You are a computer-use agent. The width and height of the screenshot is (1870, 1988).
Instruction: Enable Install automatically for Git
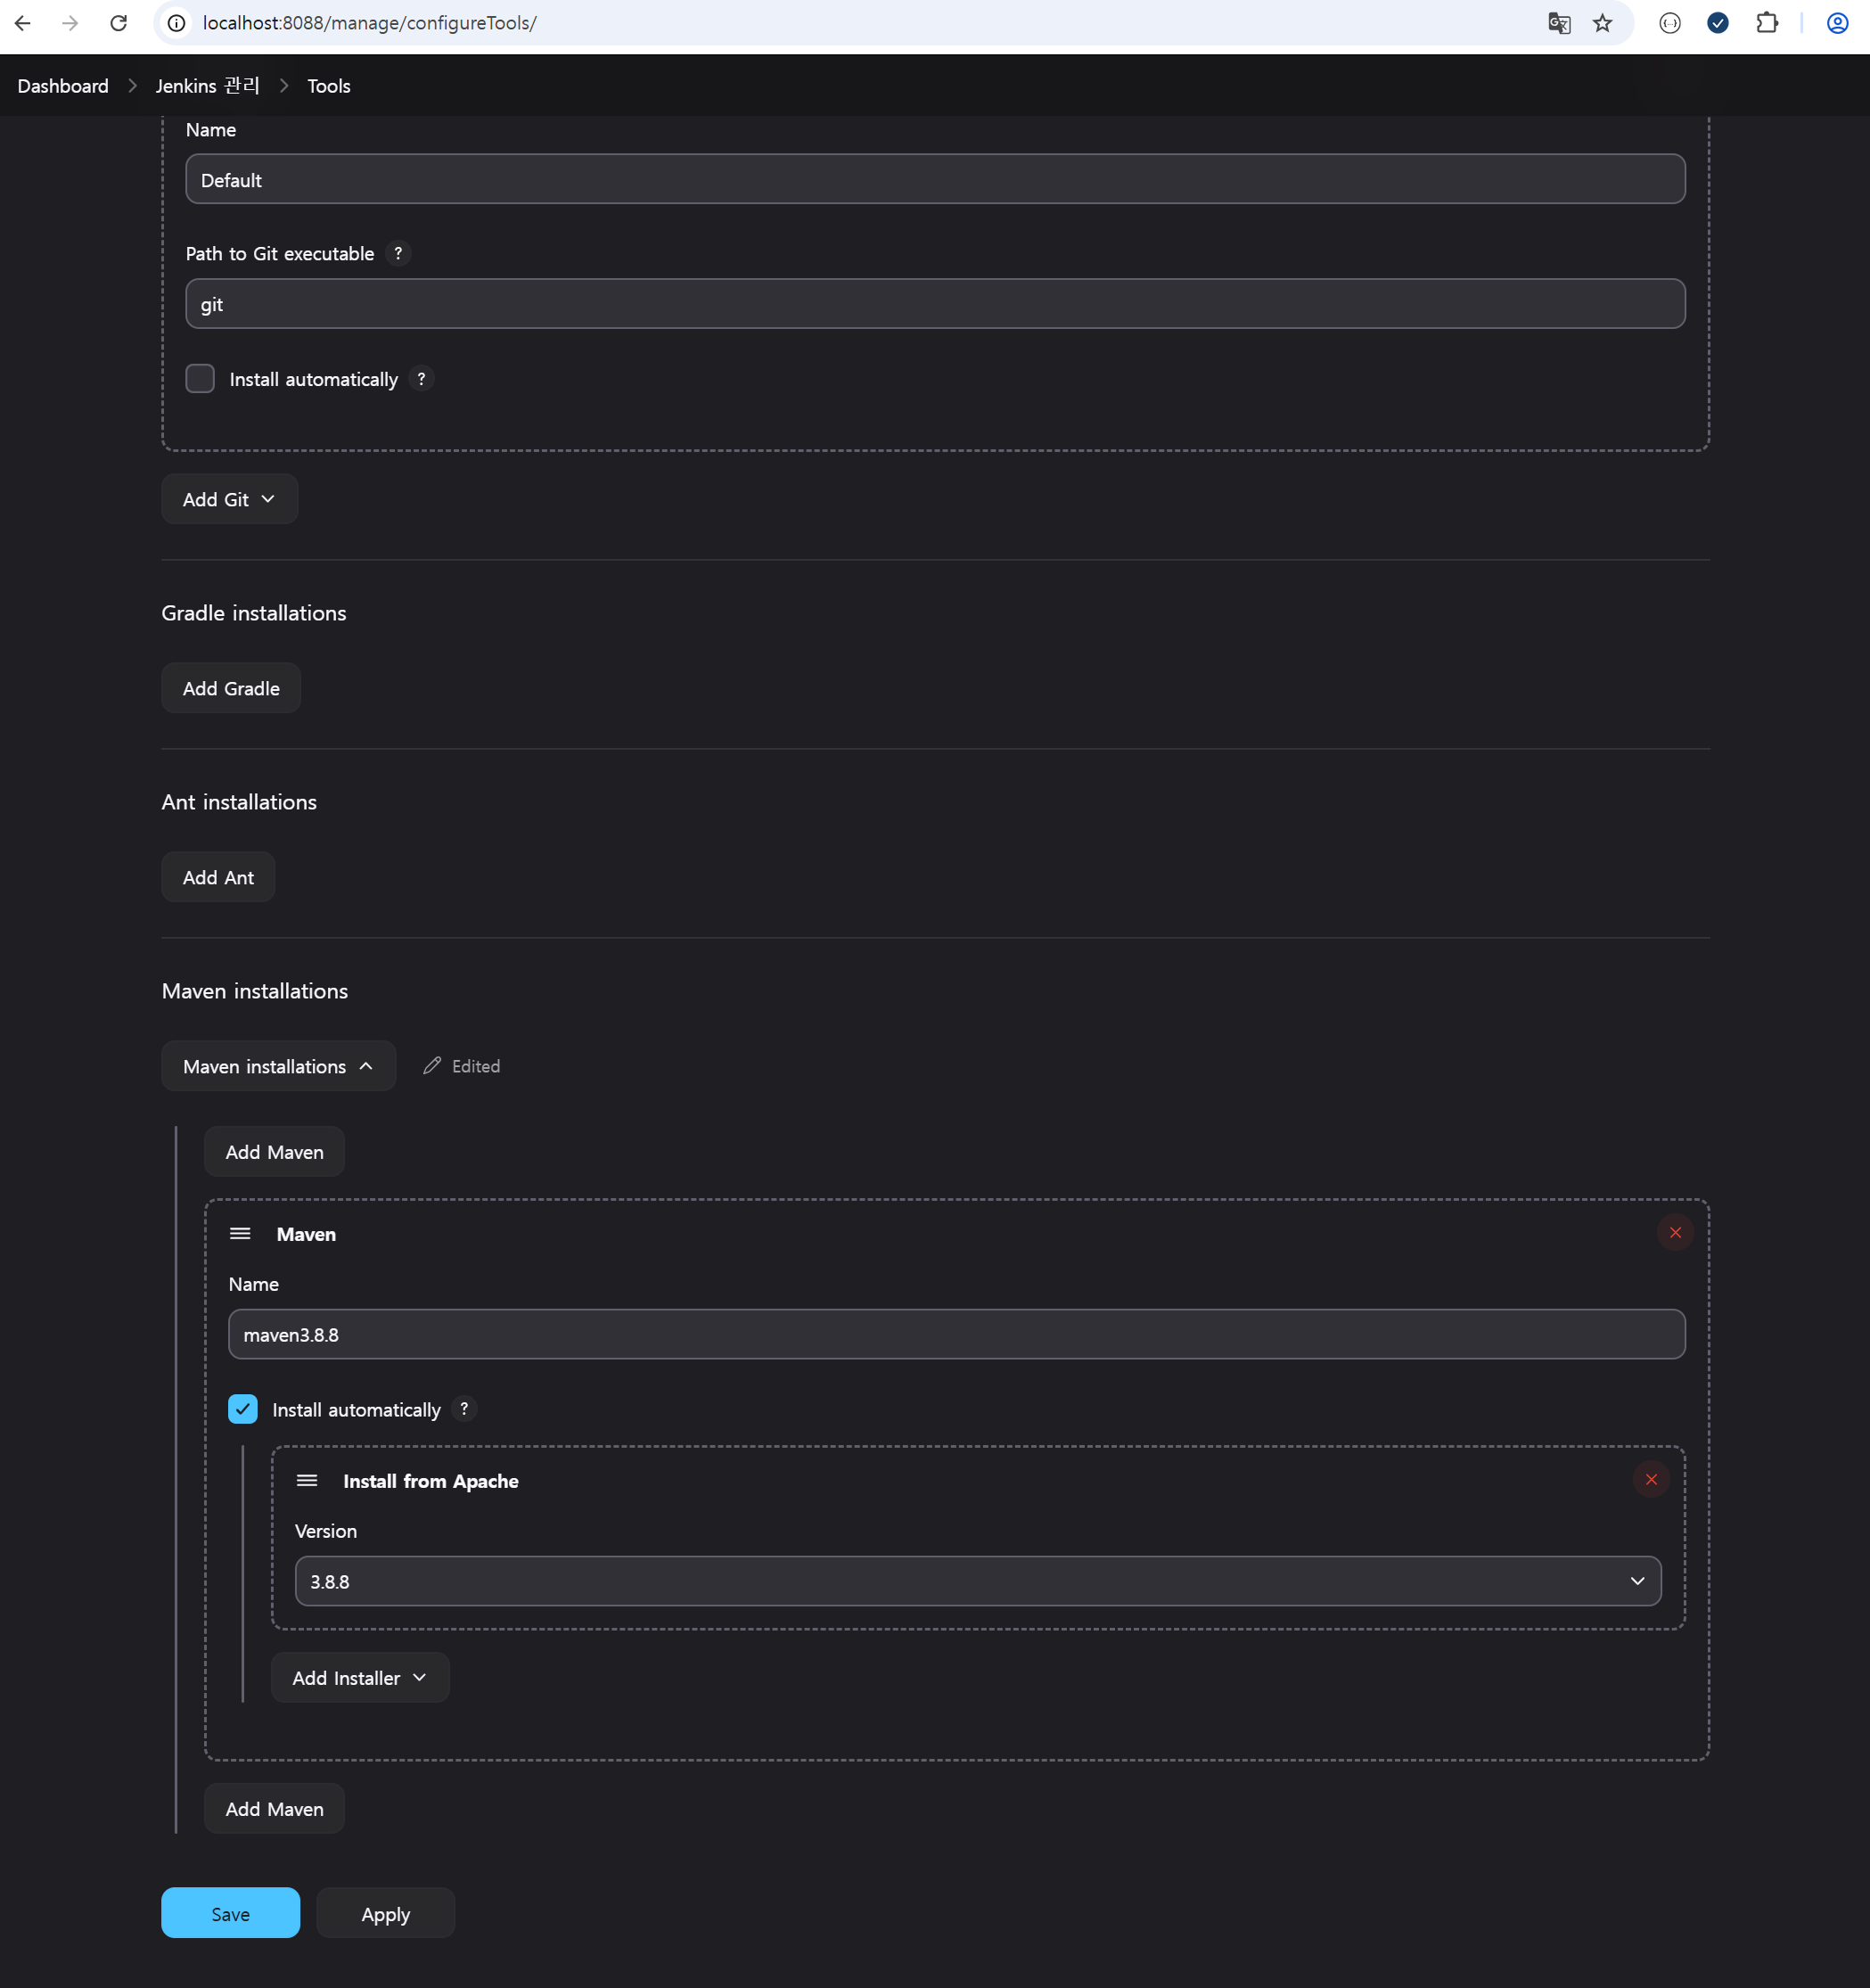200,379
